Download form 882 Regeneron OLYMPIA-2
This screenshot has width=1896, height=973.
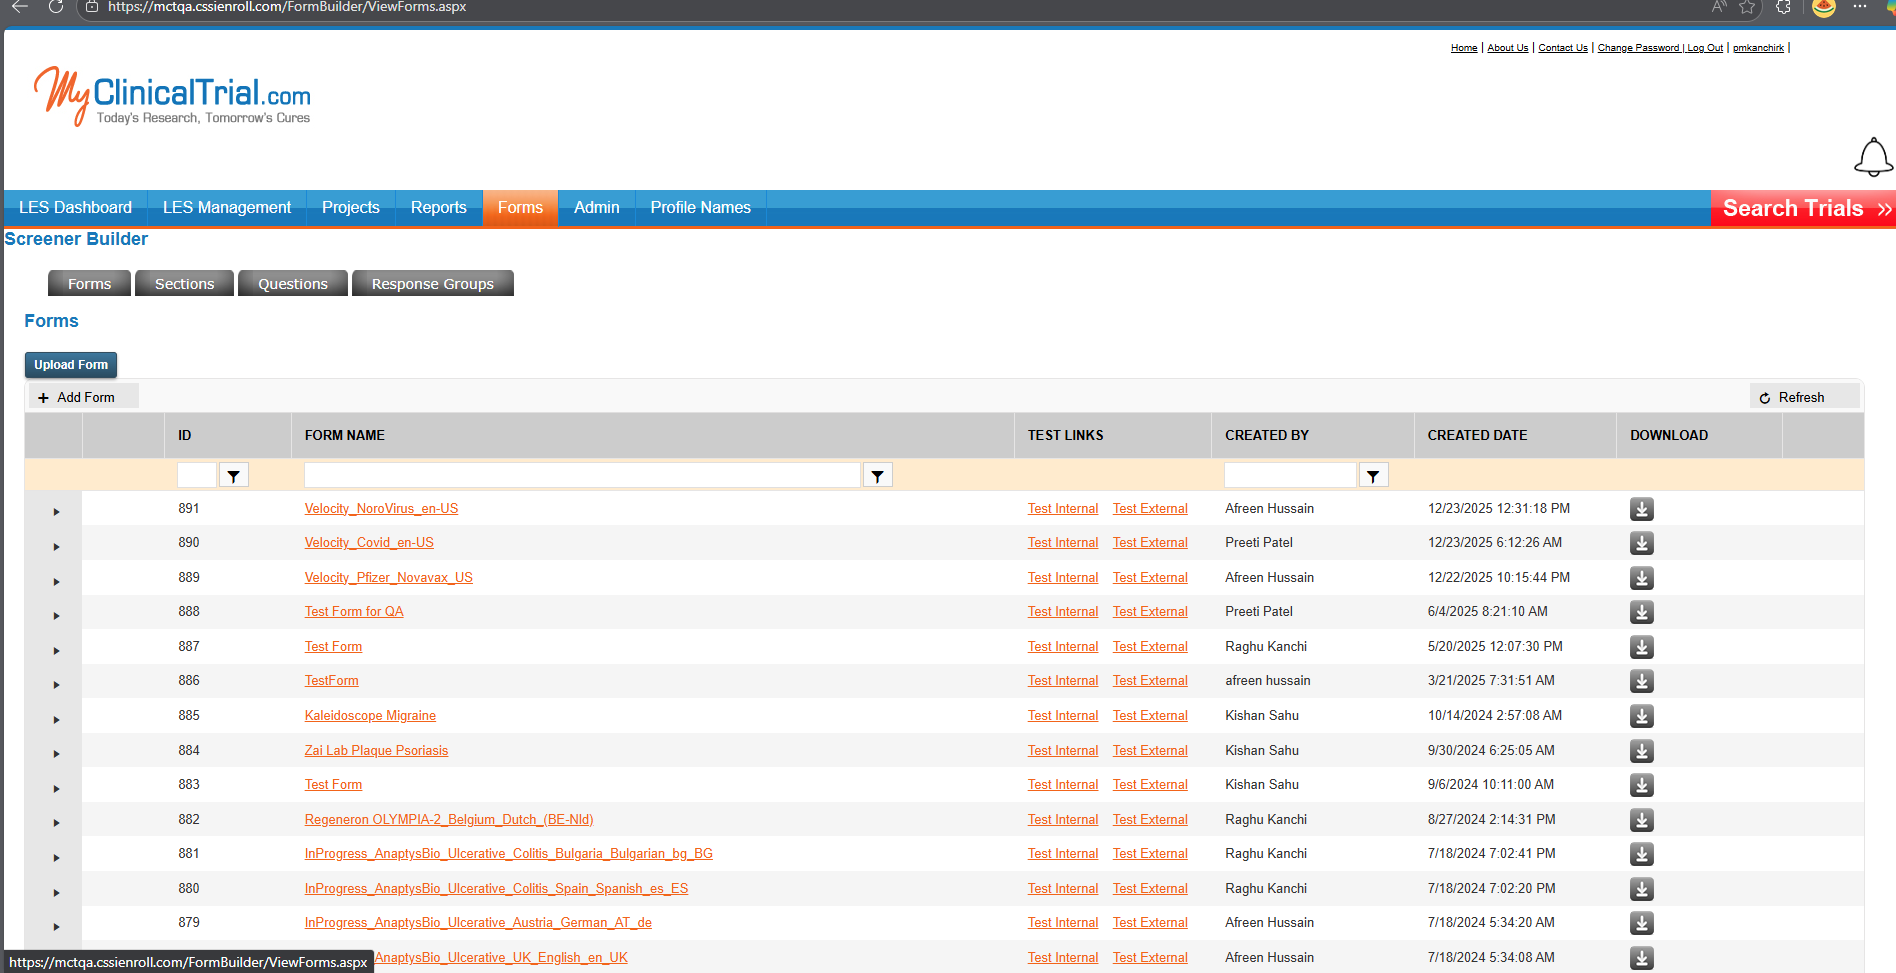tap(1641, 820)
